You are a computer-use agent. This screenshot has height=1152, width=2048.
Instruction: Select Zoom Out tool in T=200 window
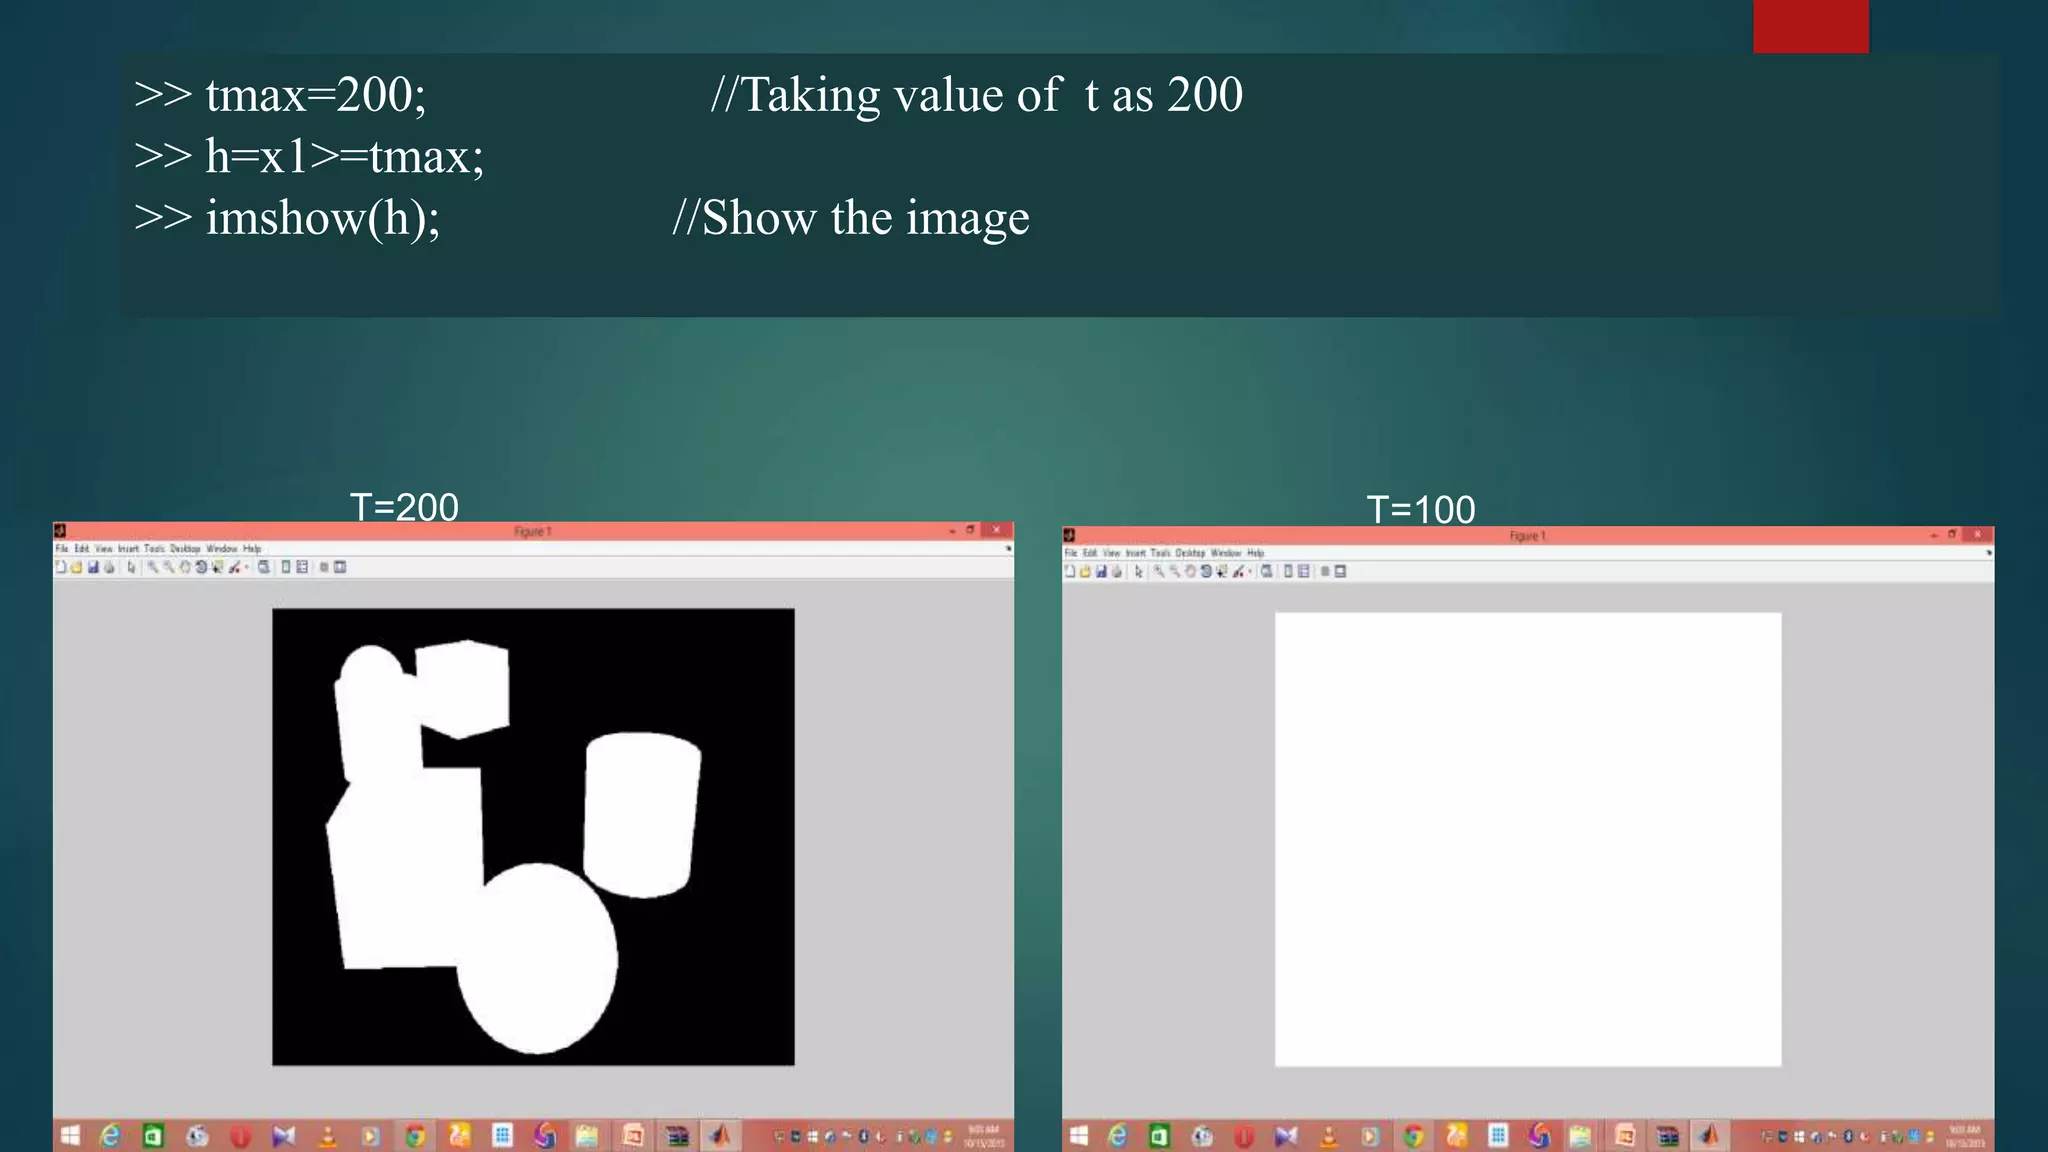(x=168, y=567)
